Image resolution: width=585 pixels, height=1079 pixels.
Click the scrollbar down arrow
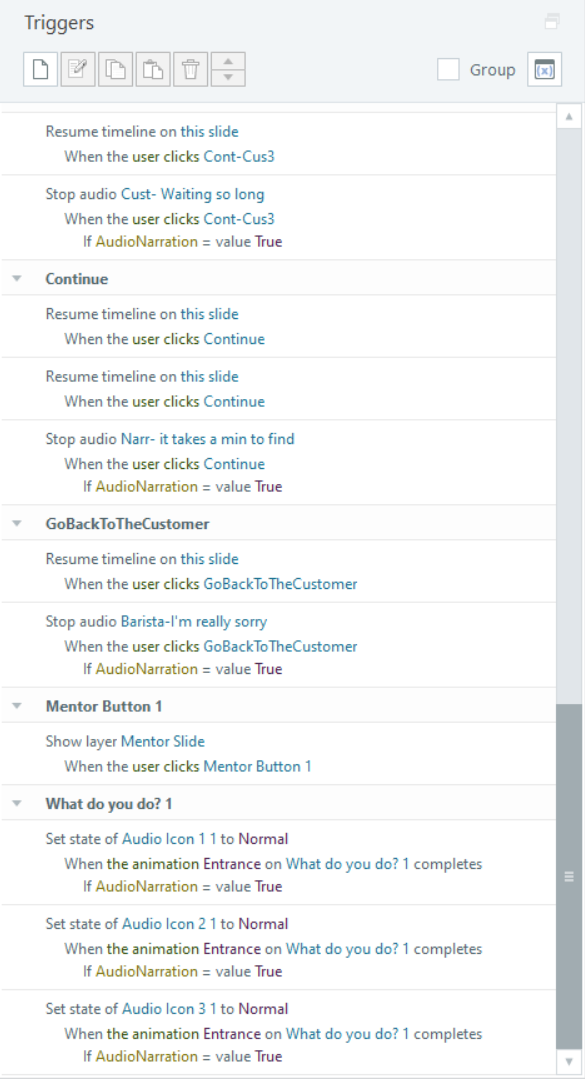point(569,1061)
